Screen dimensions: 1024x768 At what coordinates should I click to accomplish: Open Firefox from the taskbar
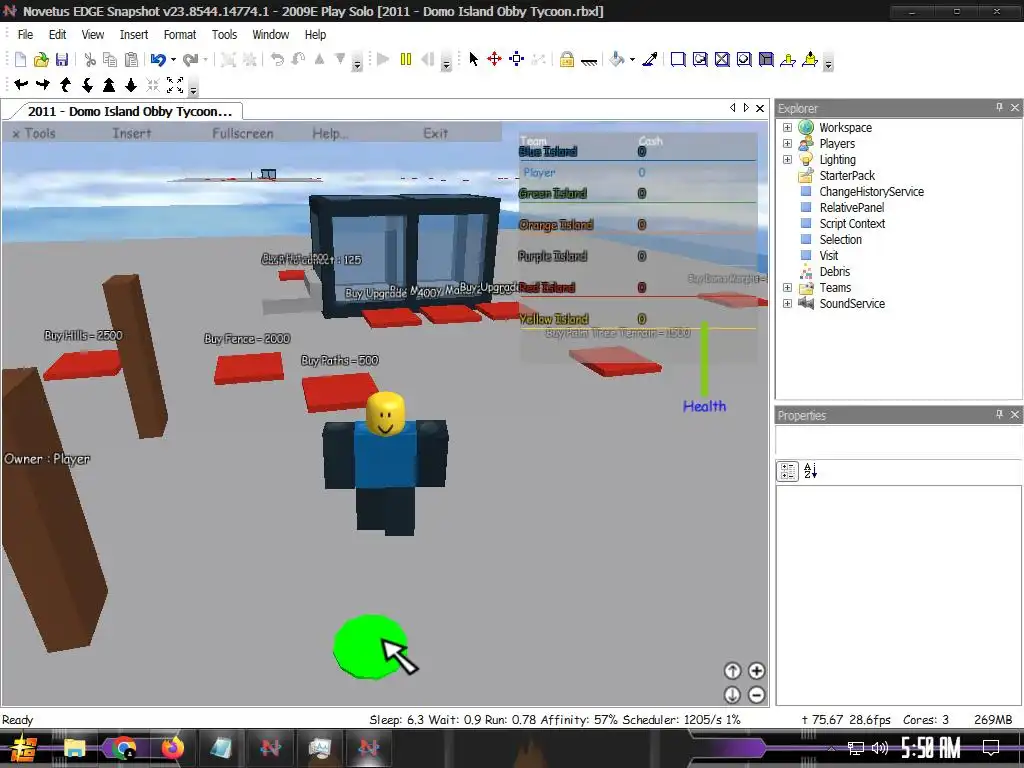[x=172, y=748]
